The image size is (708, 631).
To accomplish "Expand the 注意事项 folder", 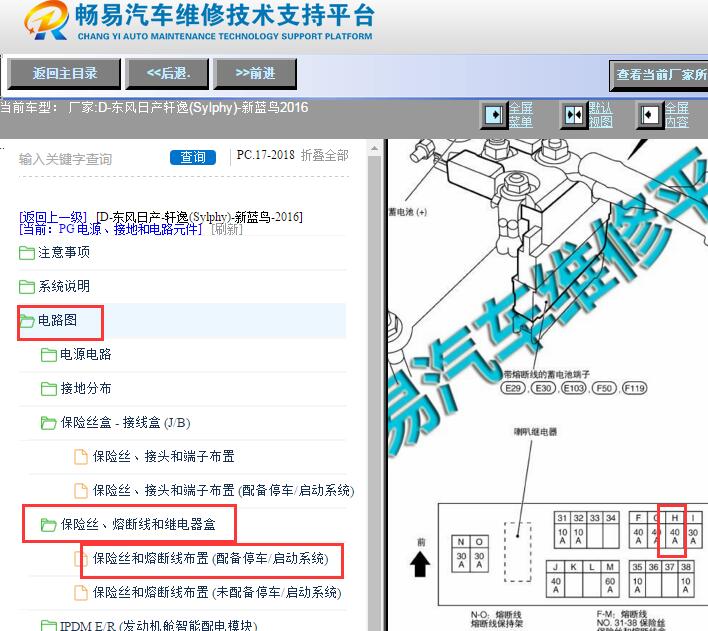I will click(x=64, y=252).
